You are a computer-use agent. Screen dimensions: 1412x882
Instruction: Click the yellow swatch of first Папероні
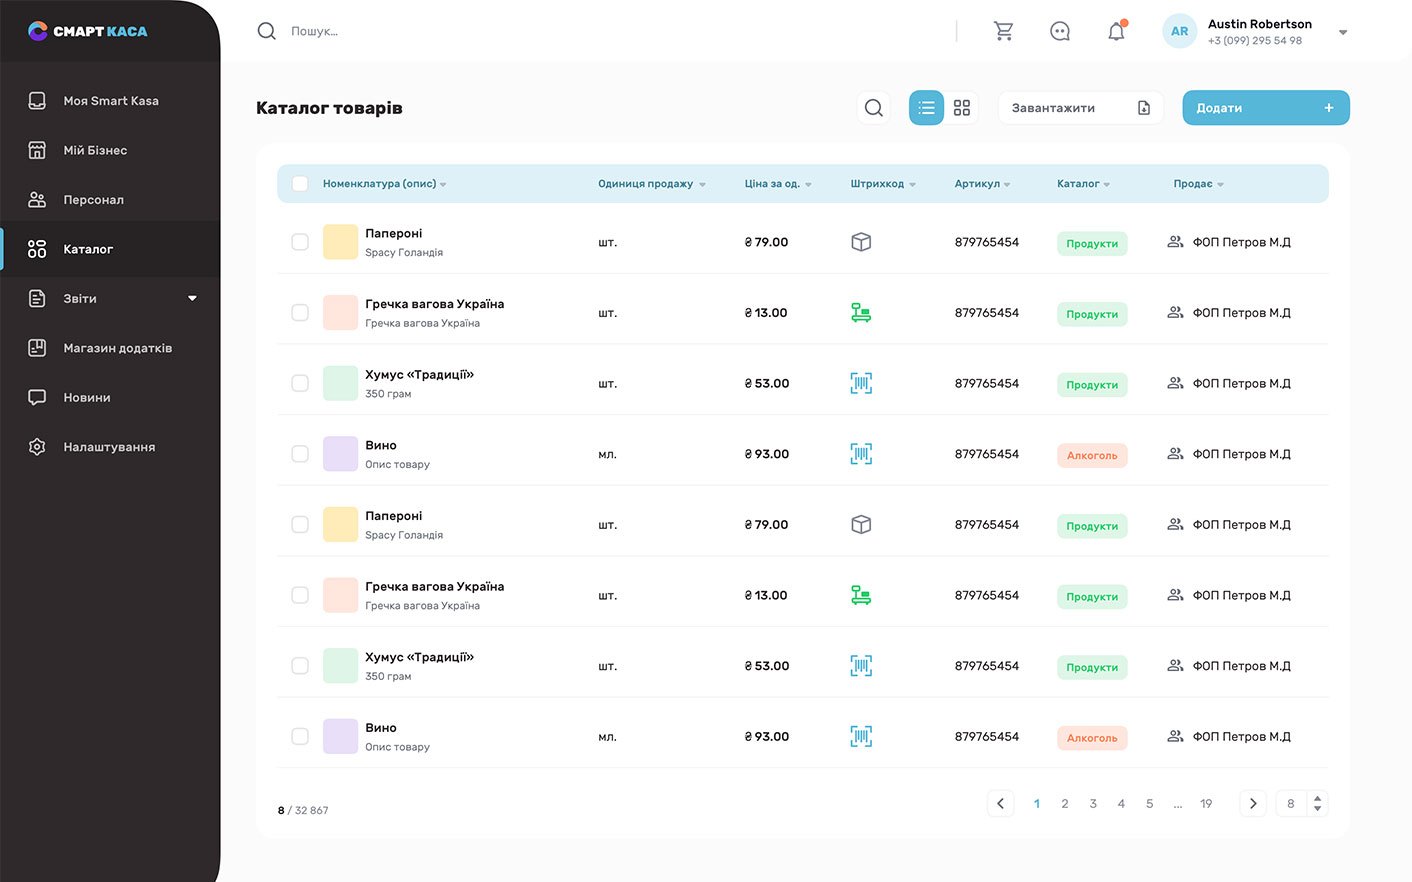click(340, 242)
